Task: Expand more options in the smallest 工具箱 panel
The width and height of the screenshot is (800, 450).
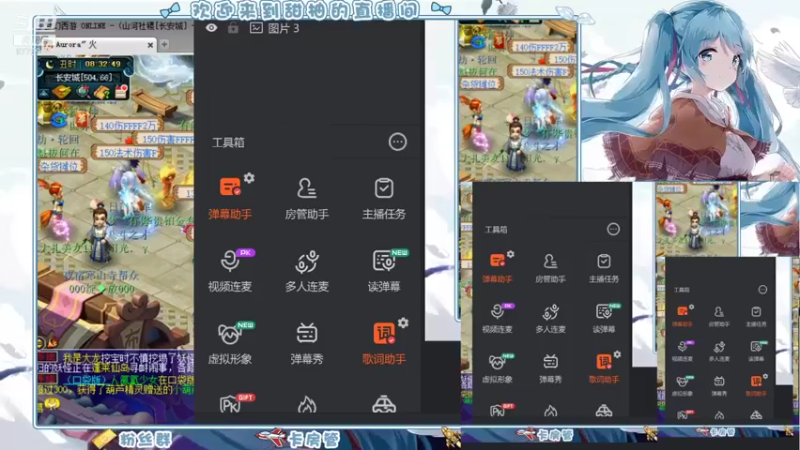Action: tap(762, 289)
